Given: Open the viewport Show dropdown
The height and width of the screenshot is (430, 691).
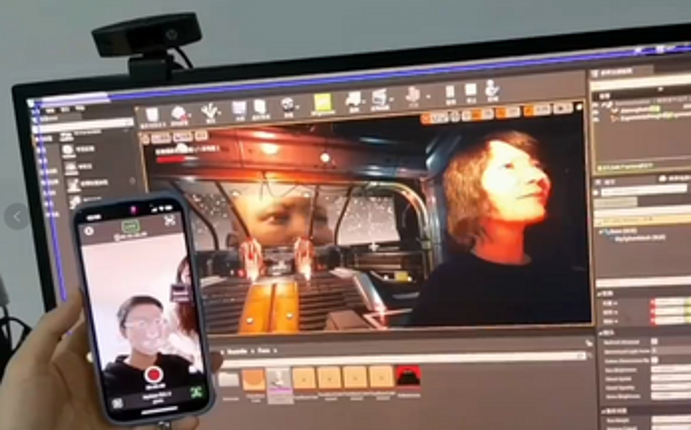Looking at the screenshot, I should click(201, 136).
